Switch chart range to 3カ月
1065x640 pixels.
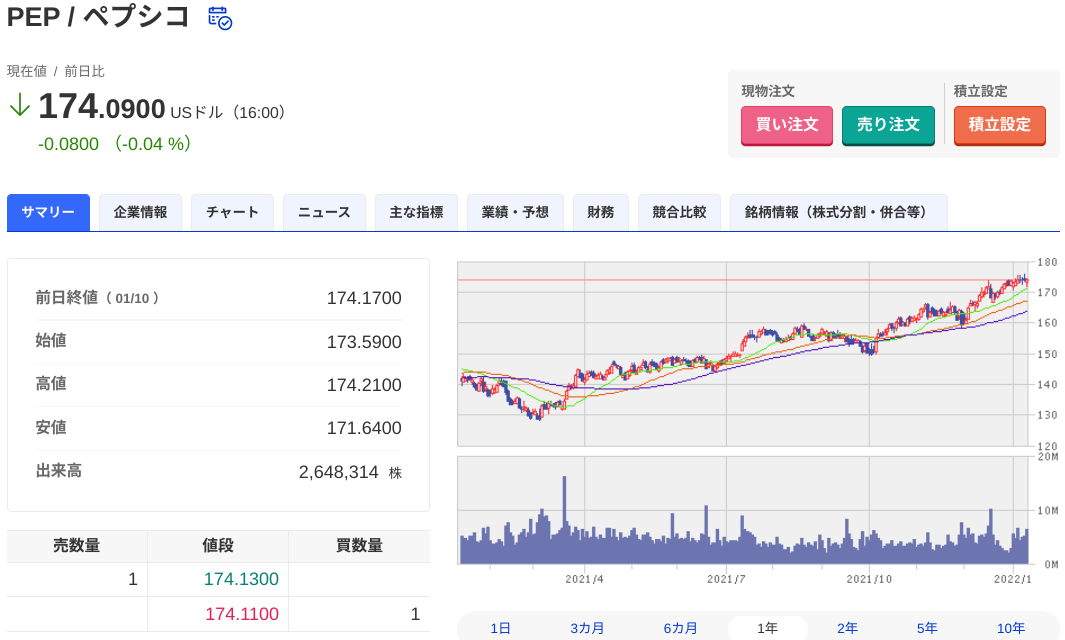click(x=587, y=628)
